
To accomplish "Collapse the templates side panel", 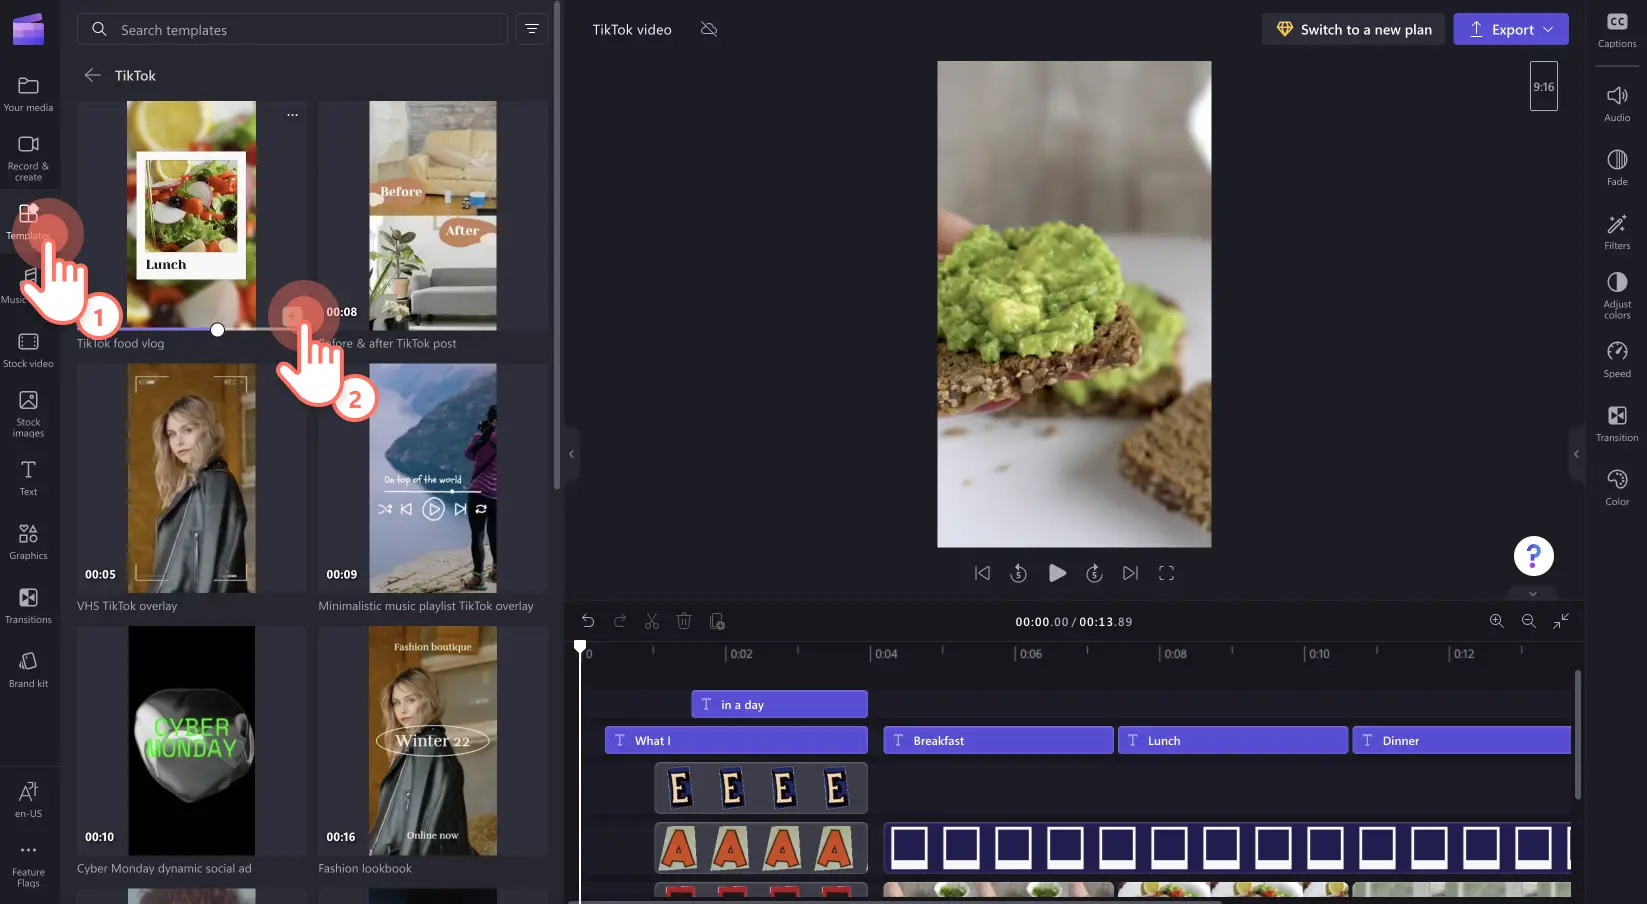I will (x=571, y=455).
